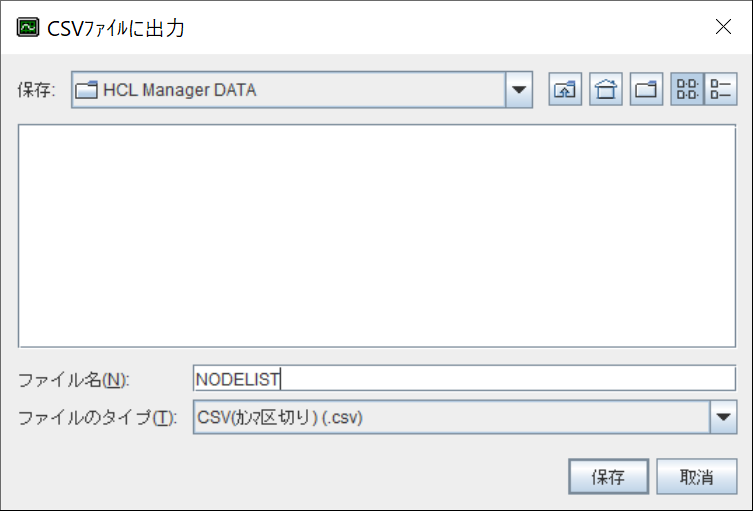Click the 保存: location label
This screenshot has width=753, height=511.
pyautogui.click(x=36, y=90)
